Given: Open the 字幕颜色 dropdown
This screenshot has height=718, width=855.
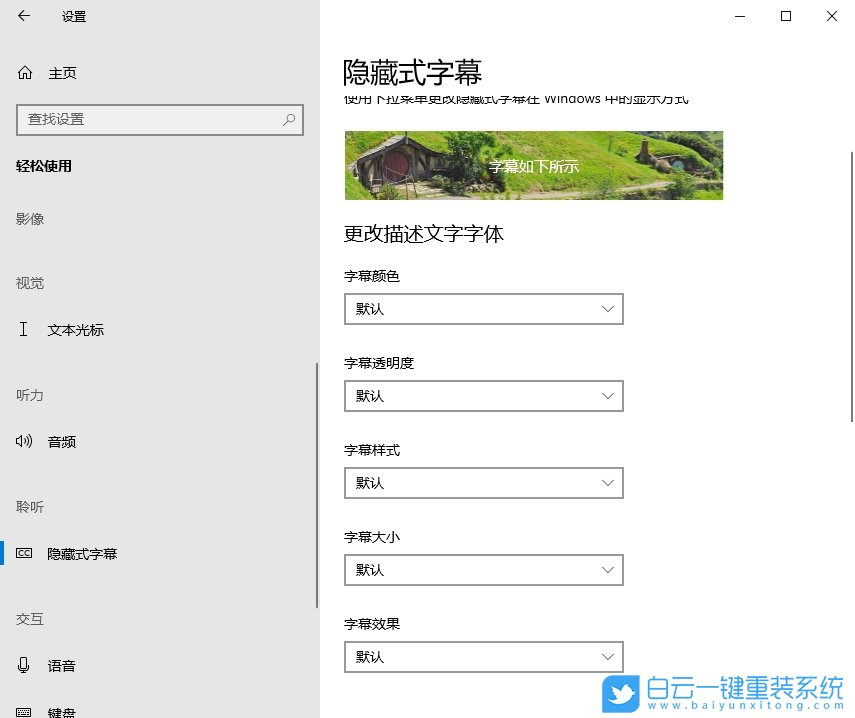Looking at the screenshot, I should click(x=483, y=309).
